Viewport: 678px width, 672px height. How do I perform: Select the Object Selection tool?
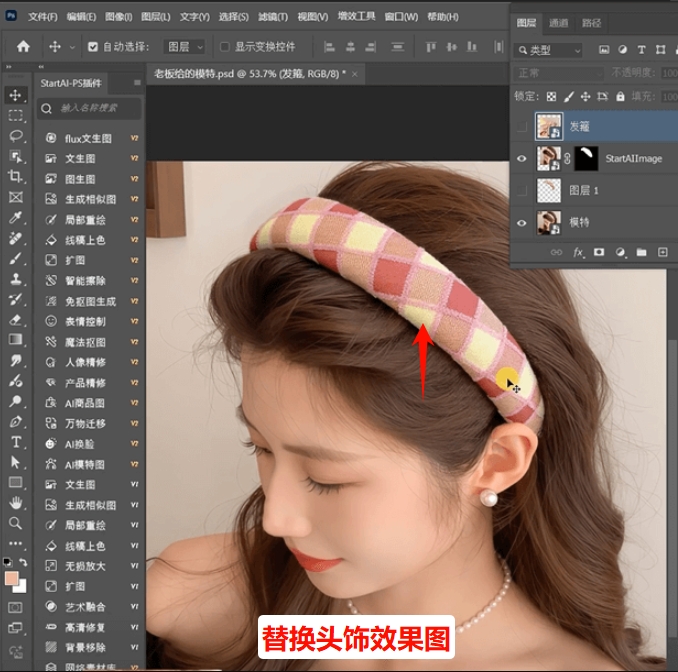point(16,157)
